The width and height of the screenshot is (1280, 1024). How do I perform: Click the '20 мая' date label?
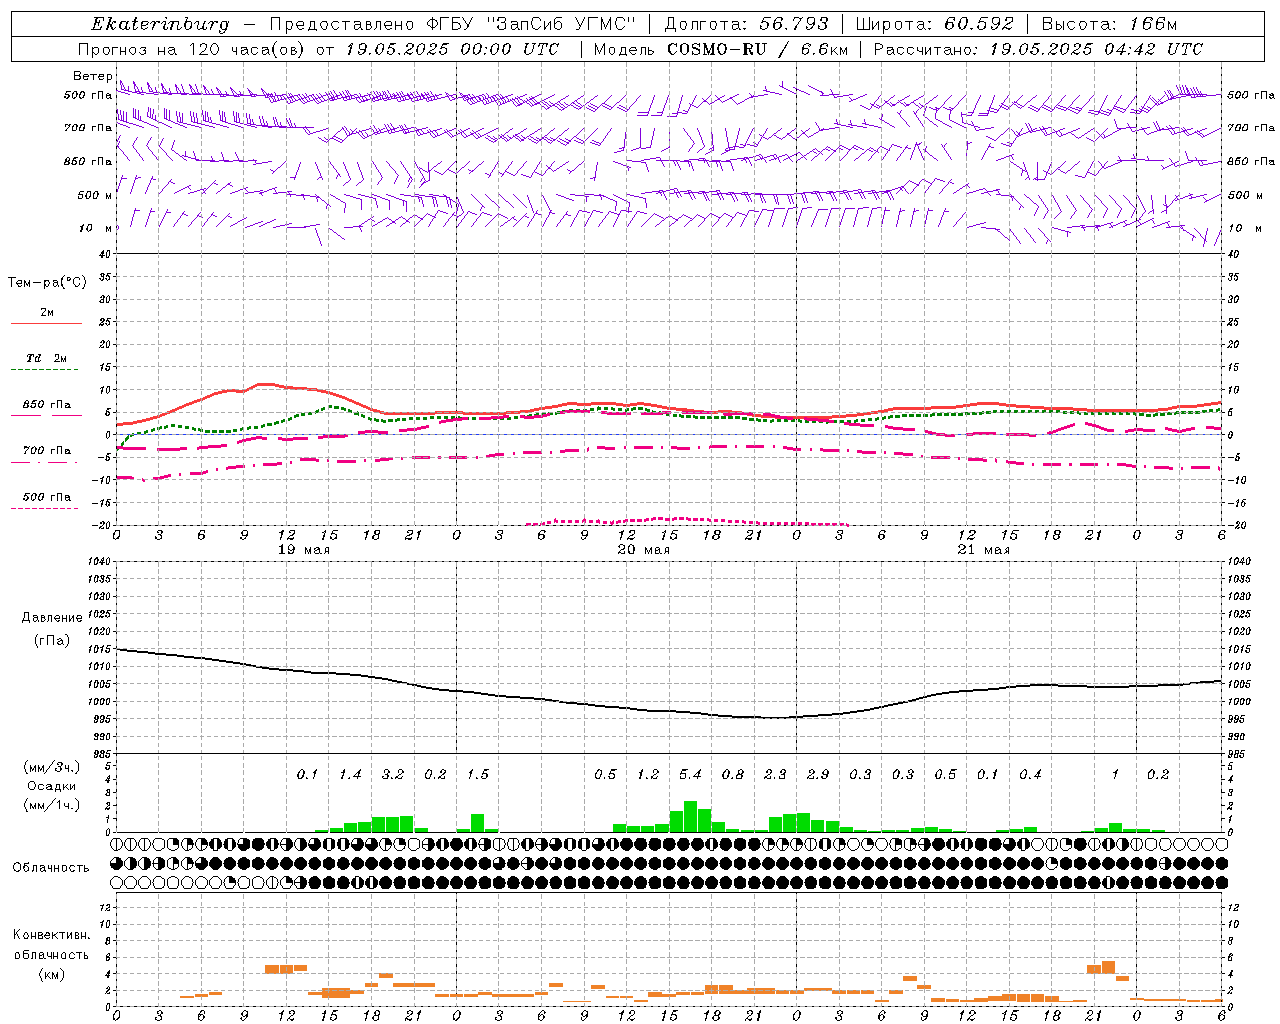click(x=643, y=550)
